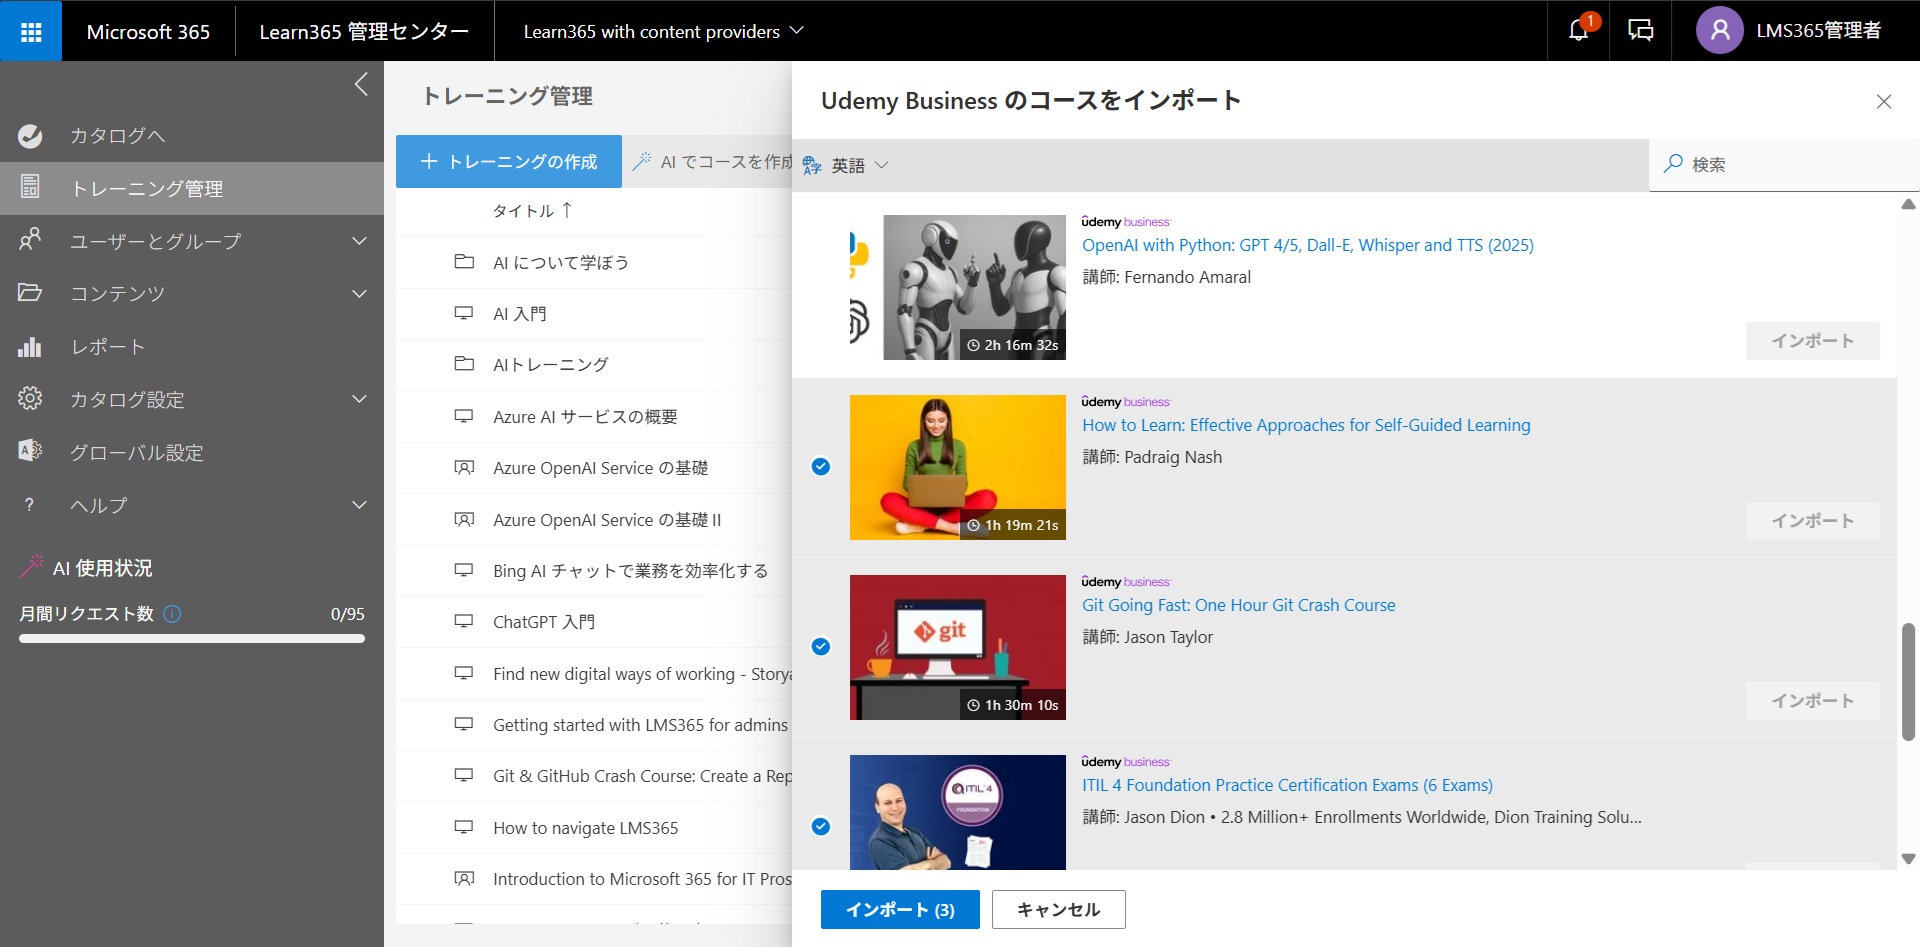This screenshot has height=947, width=1920.
Task: Uncheck the ITIL 4 Foundation course
Action: tap(821, 827)
